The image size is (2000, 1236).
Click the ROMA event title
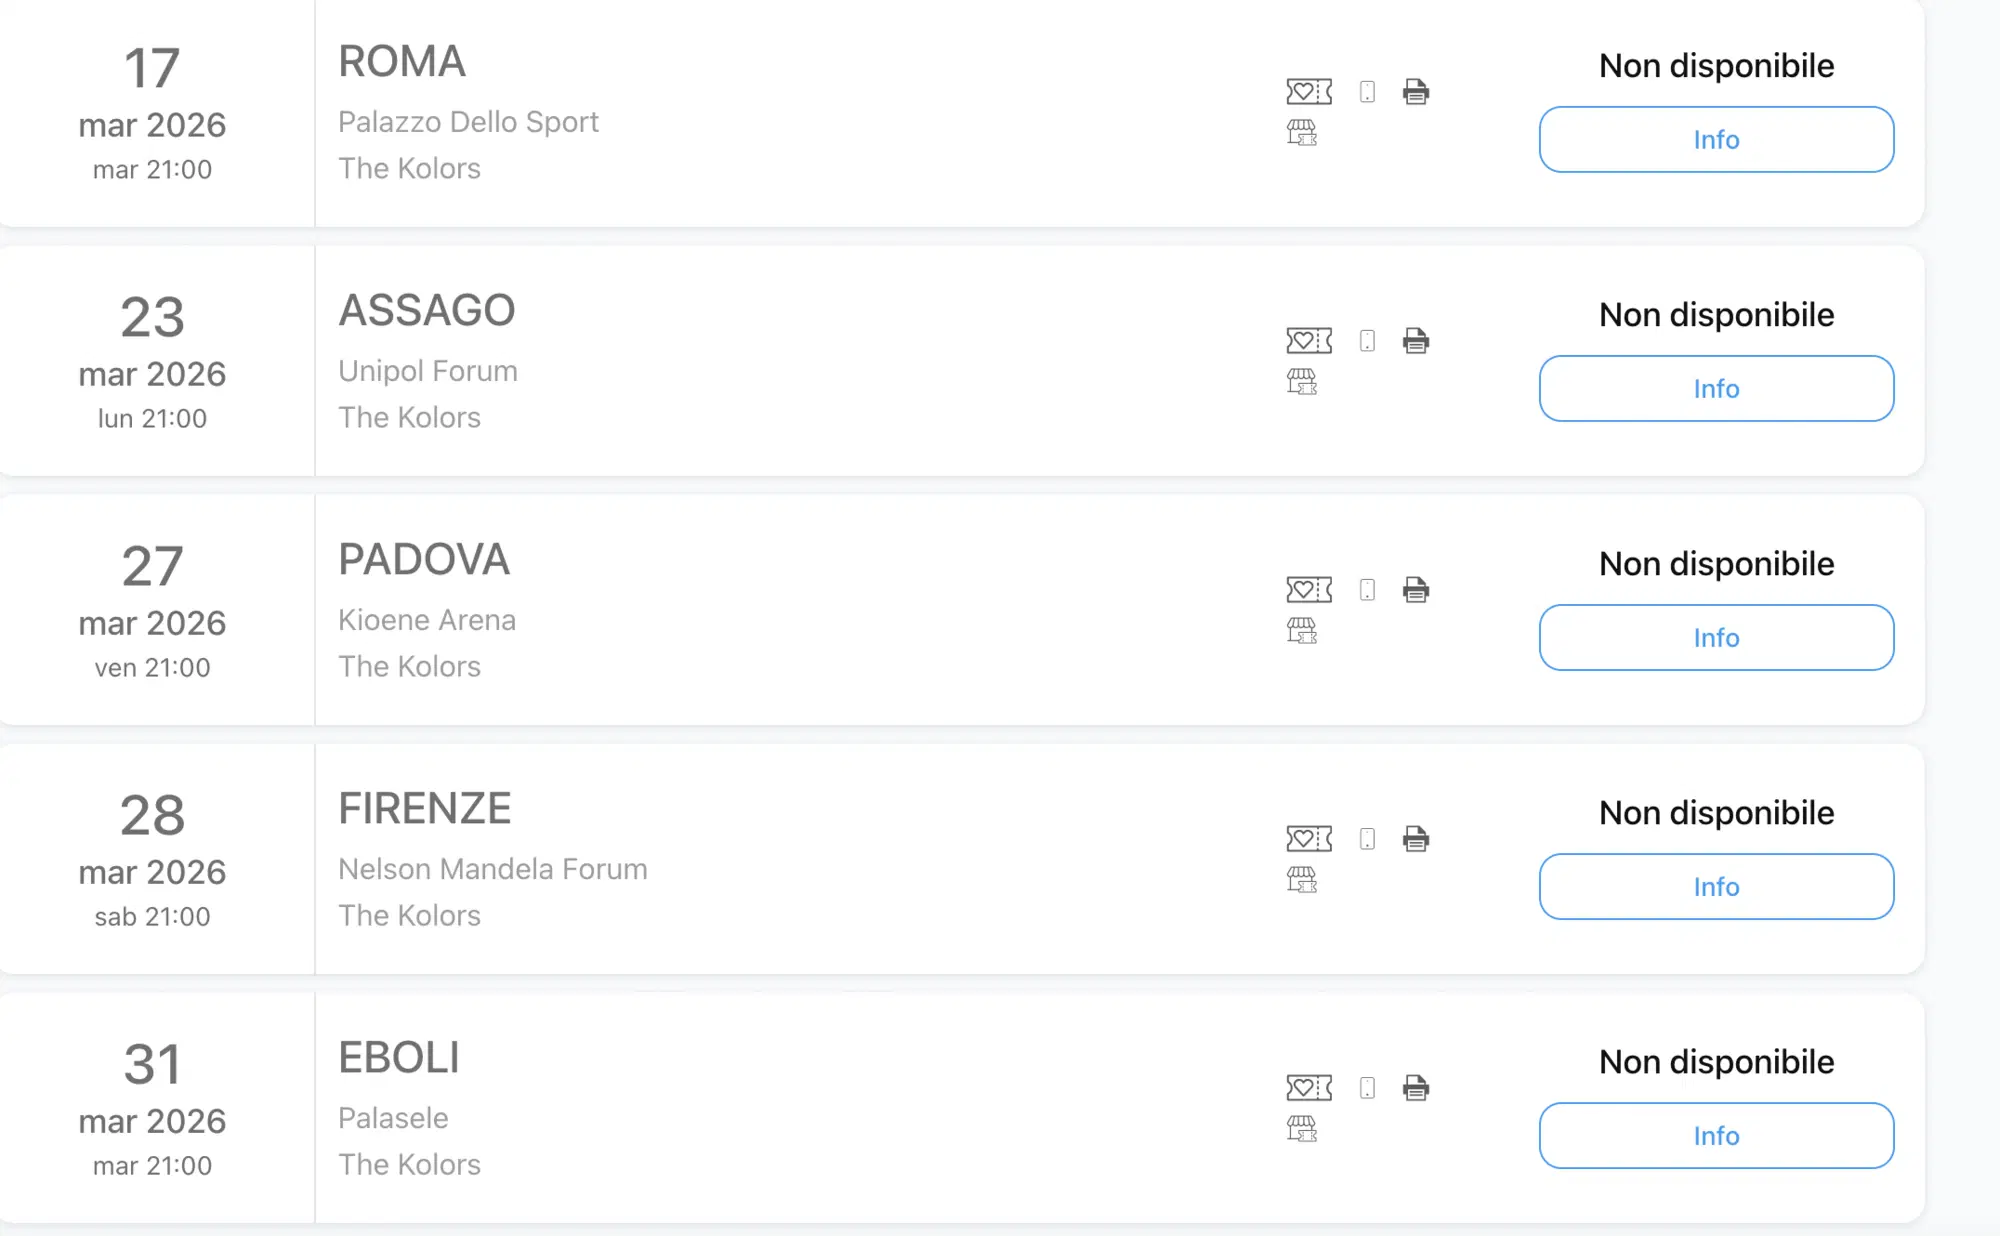[x=402, y=62]
